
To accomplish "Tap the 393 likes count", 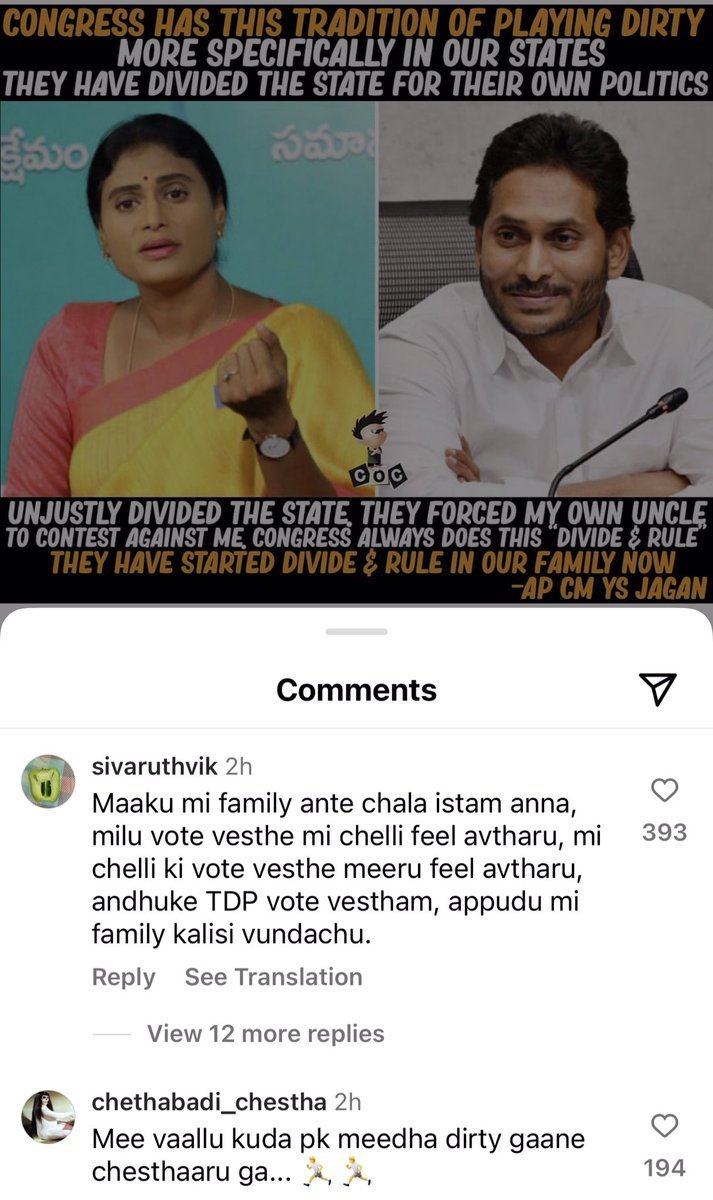I will 665,832.
